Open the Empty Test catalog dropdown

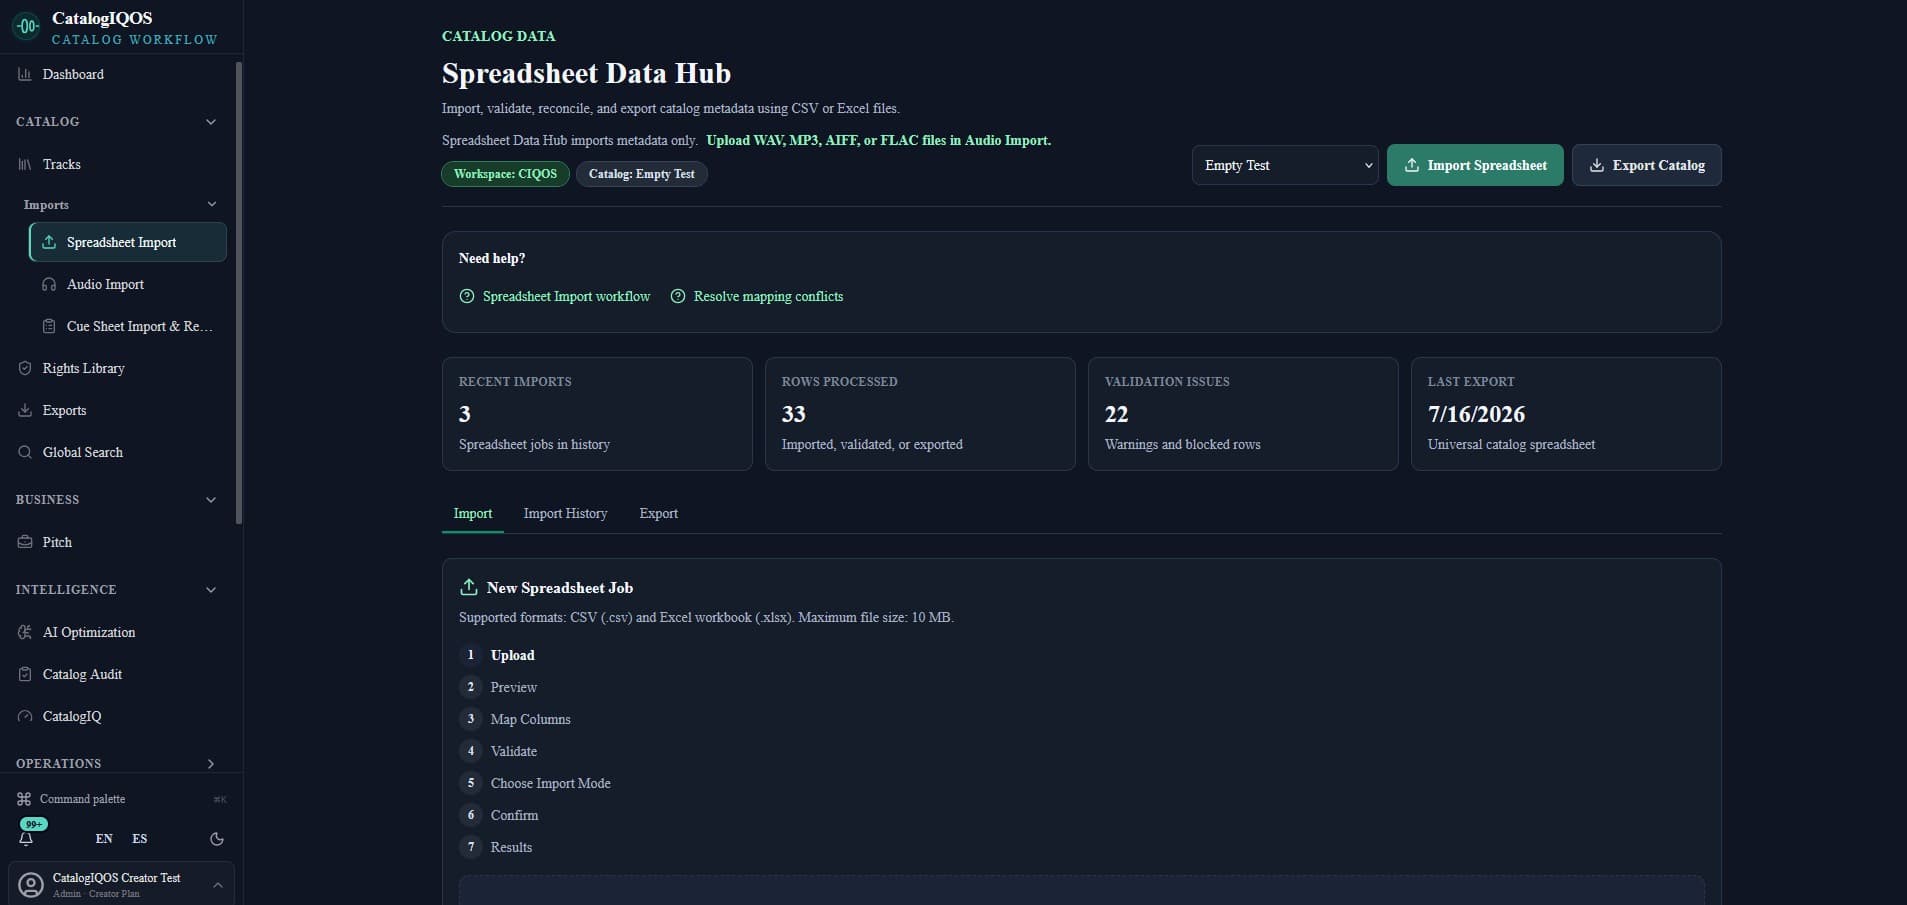tap(1285, 165)
